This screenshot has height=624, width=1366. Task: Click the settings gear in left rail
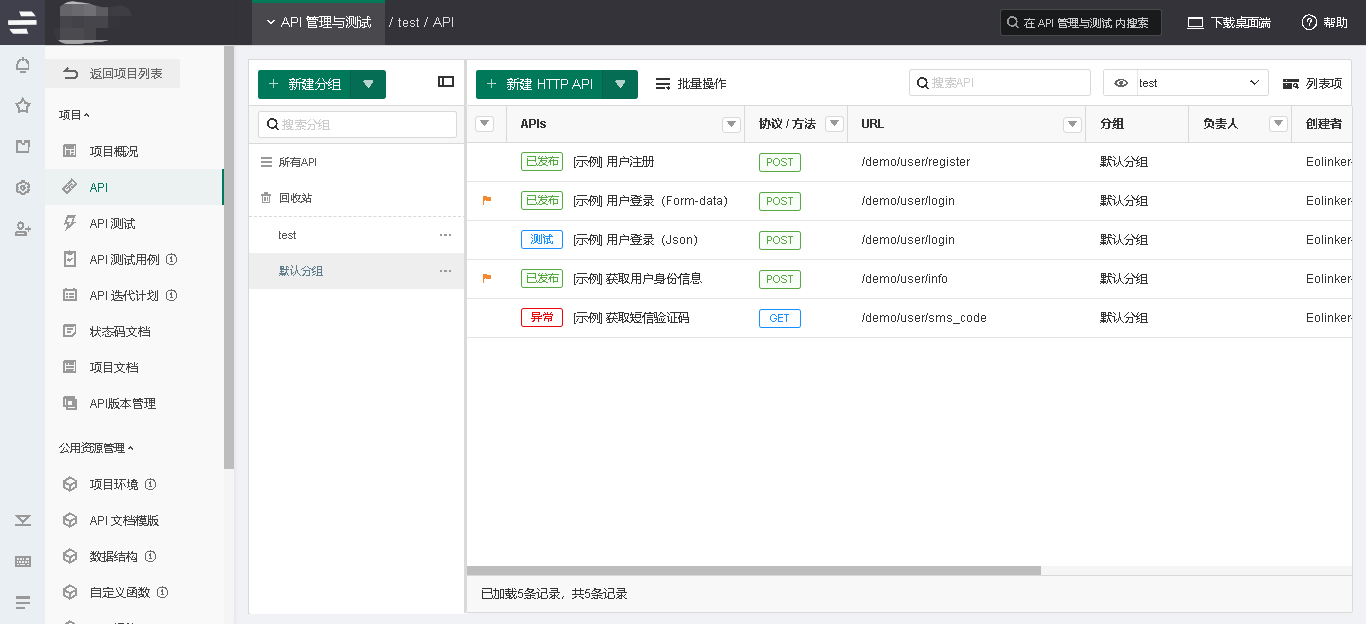[22, 188]
